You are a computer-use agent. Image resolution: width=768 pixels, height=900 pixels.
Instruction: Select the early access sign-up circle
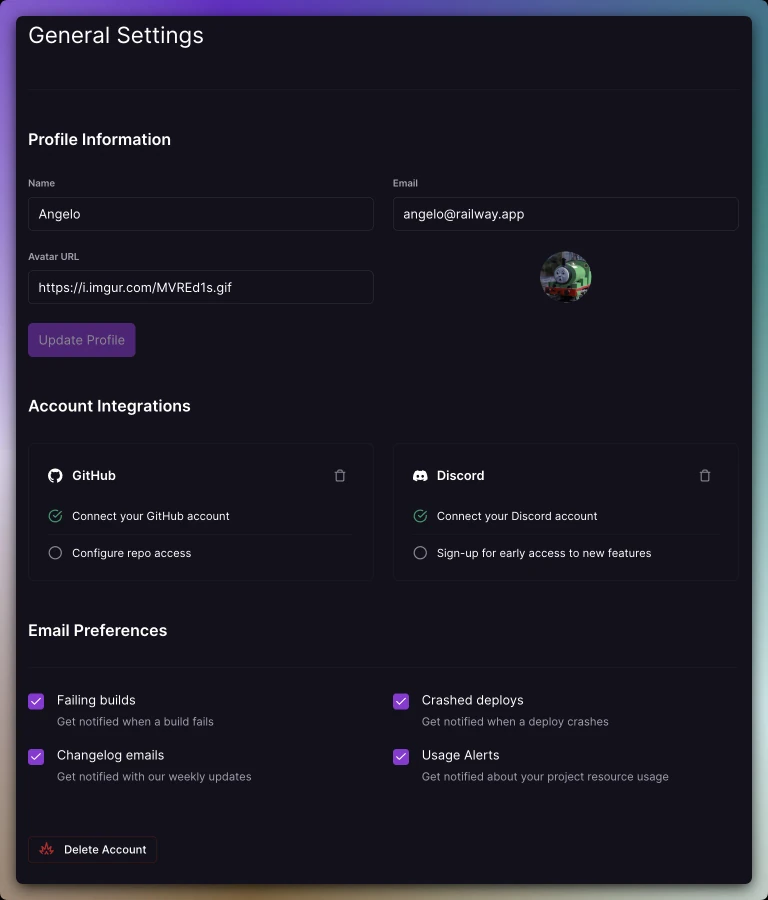pyautogui.click(x=420, y=553)
